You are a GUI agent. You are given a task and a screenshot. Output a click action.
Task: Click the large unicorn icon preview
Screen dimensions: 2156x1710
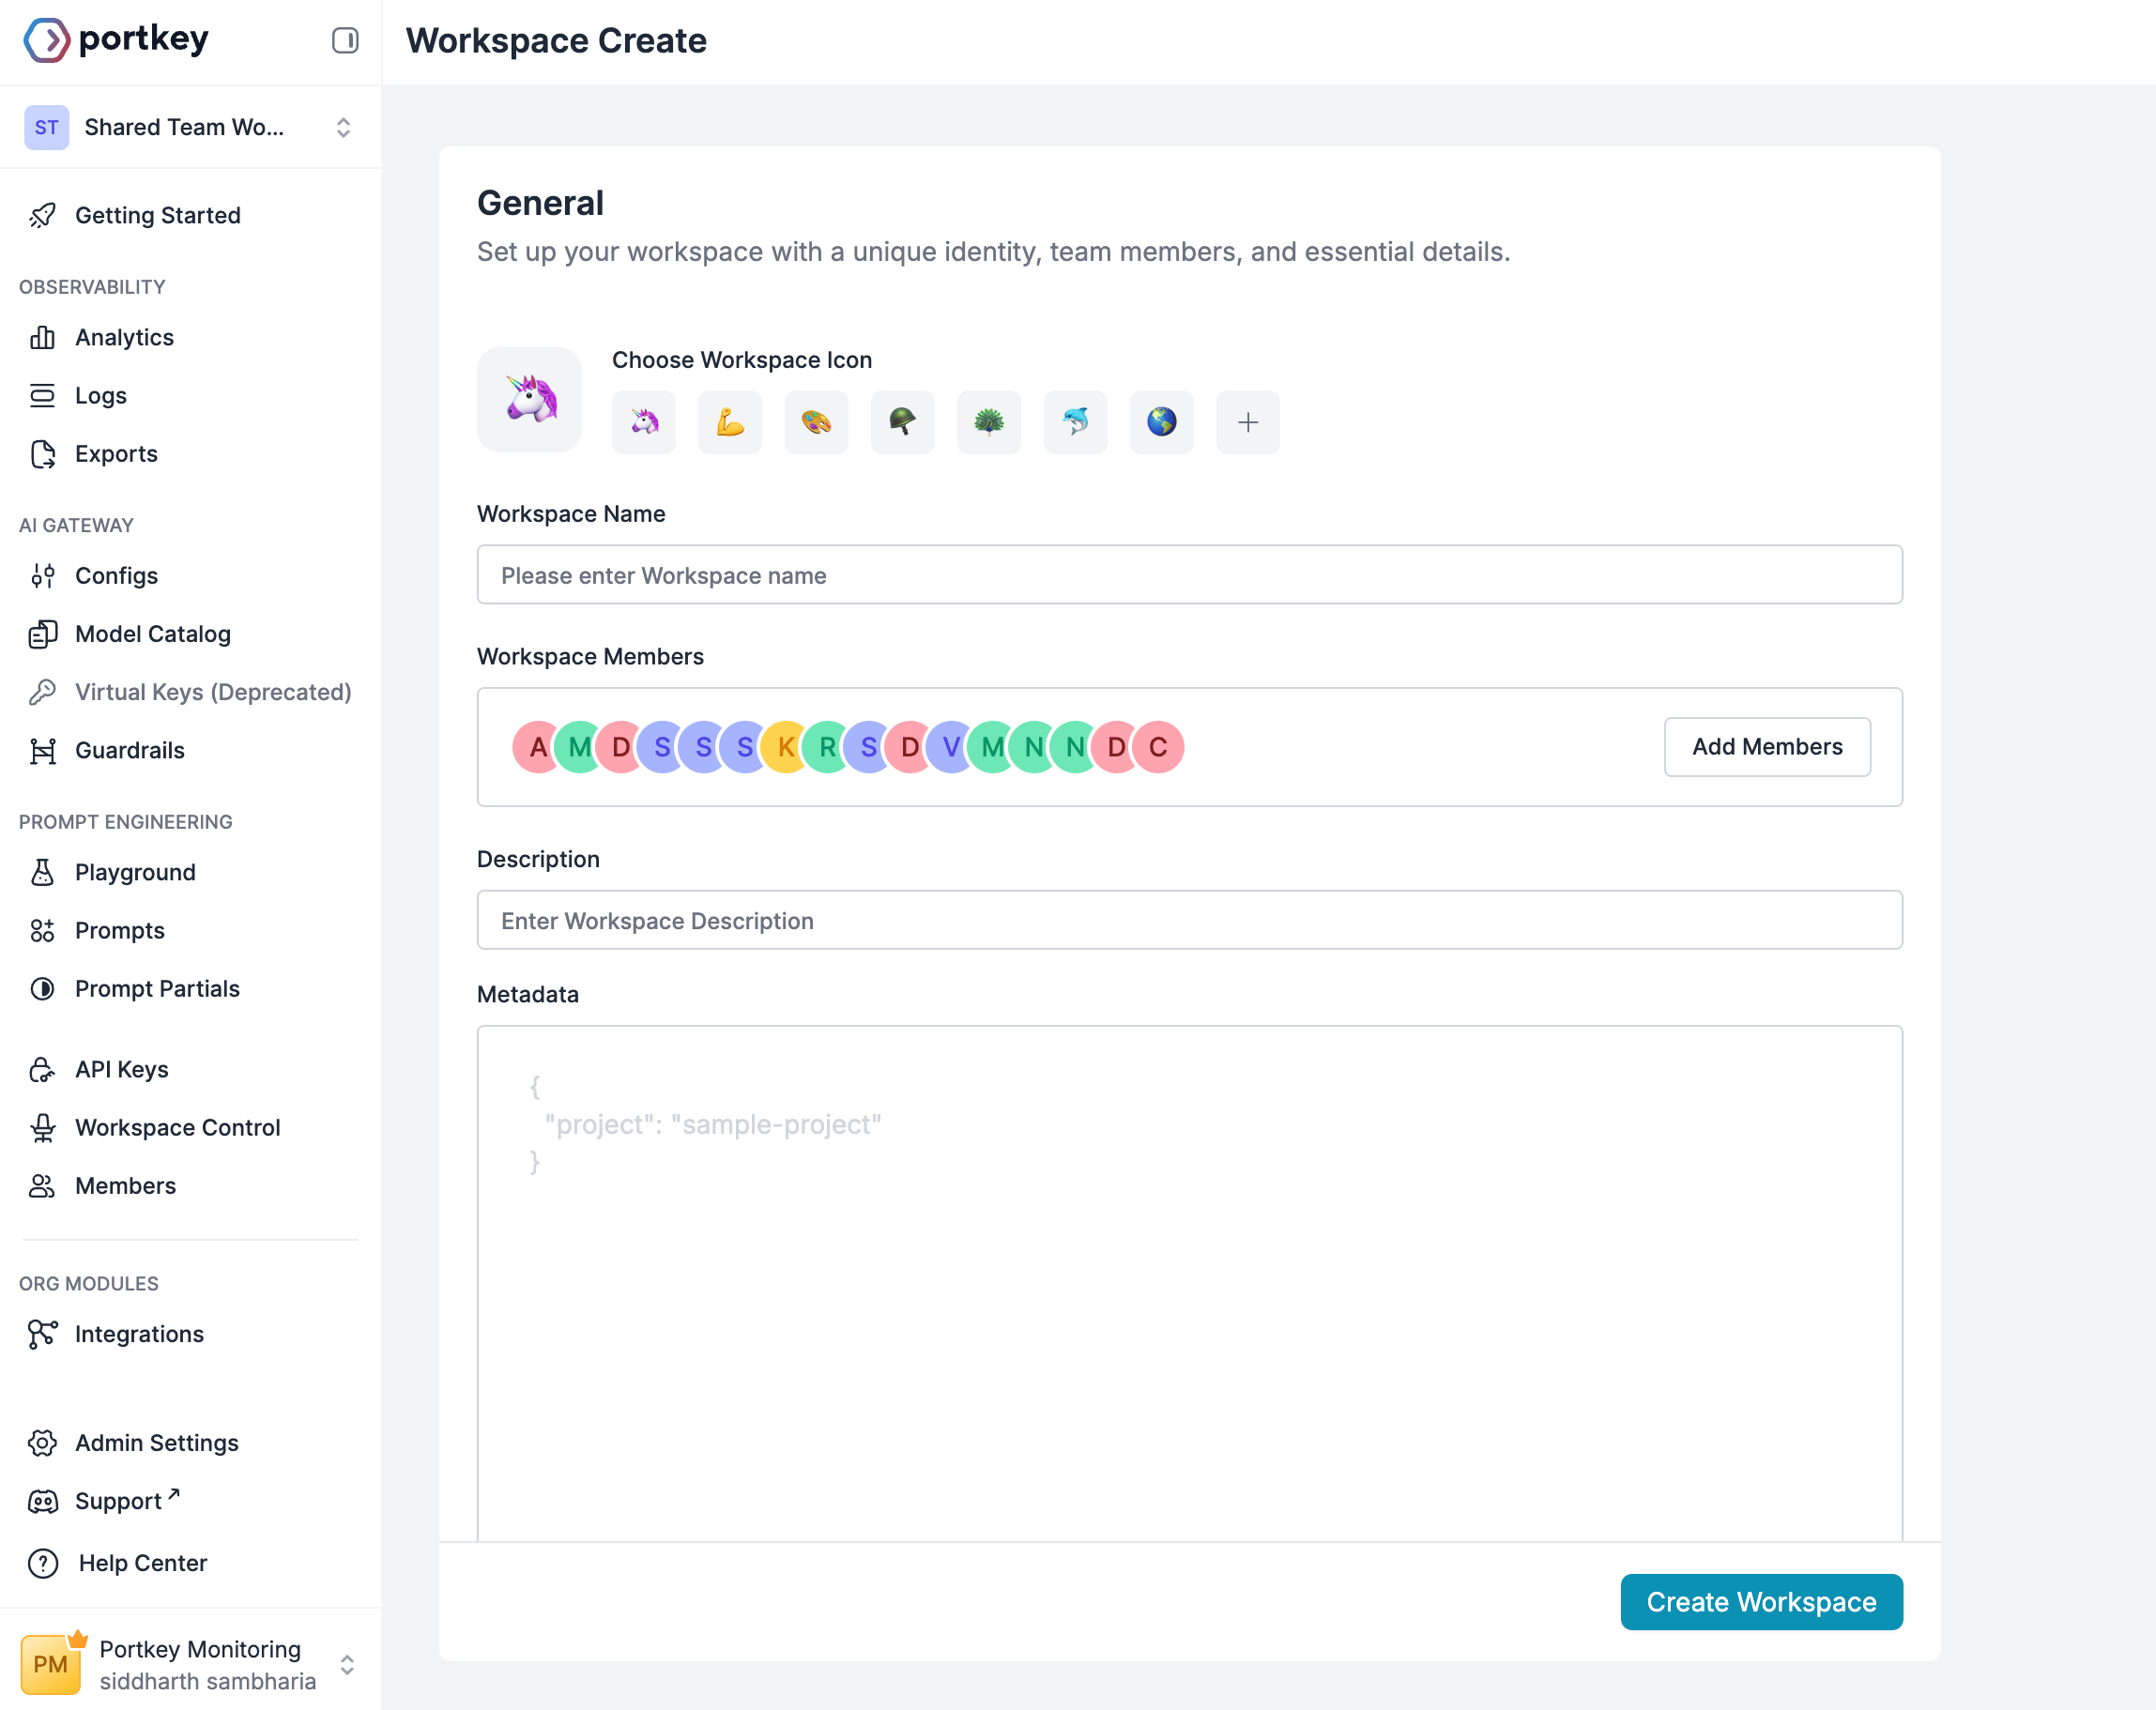(529, 399)
